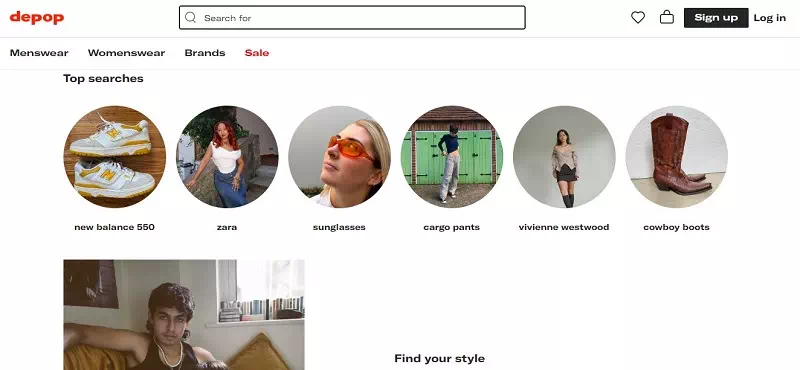800x370 pixels.
Task: Go to homepage via depop logo
Action: point(37,17)
